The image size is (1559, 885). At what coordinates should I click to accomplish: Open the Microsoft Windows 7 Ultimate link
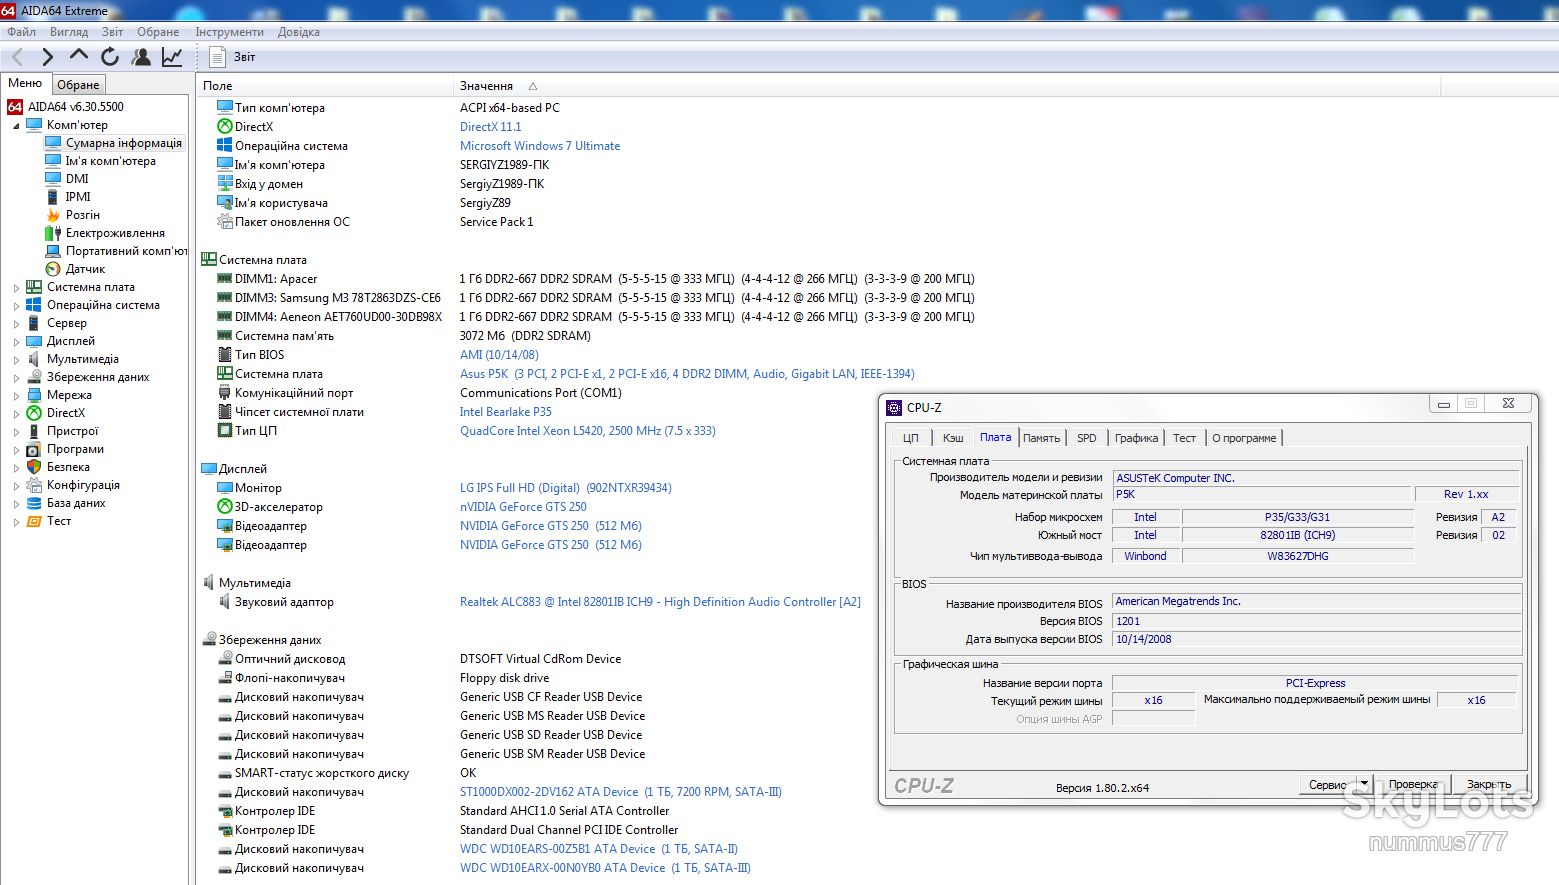(x=540, y=146)
